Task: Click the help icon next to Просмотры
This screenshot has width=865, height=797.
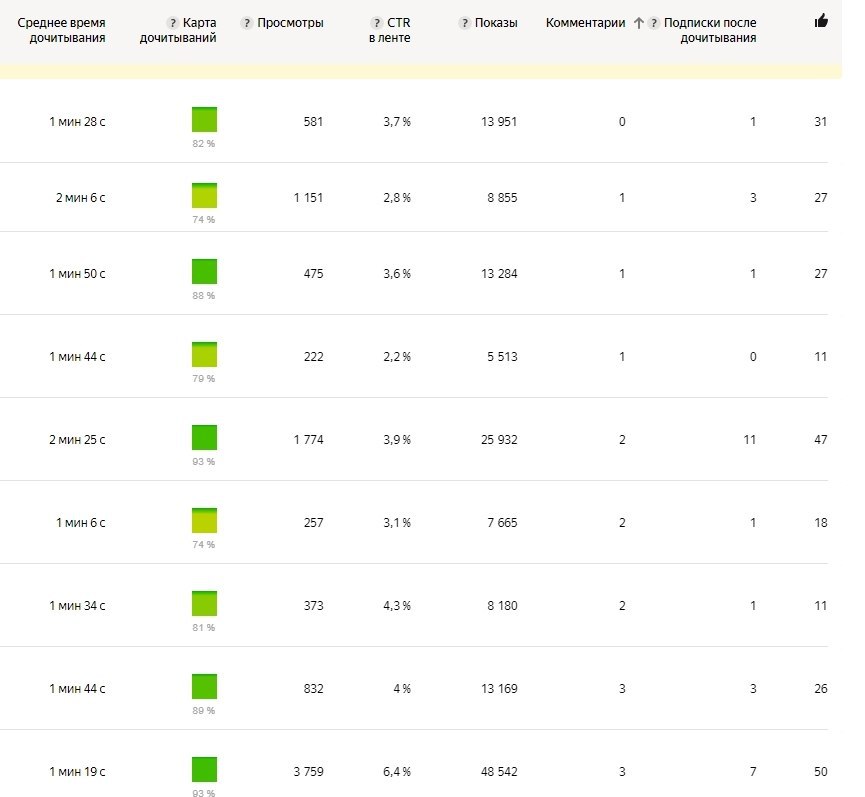Action: click(247, 23)
